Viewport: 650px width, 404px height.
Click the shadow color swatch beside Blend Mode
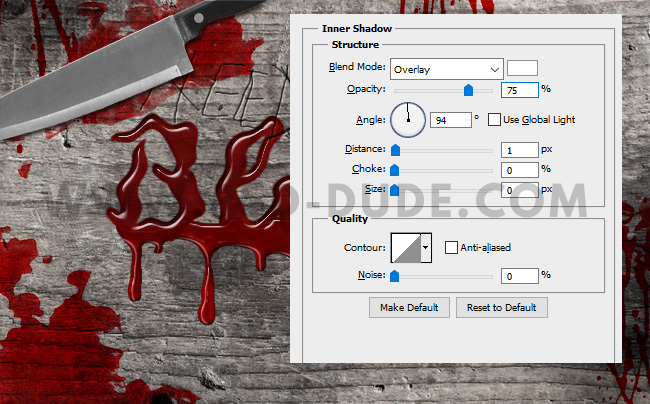[522, 69]
